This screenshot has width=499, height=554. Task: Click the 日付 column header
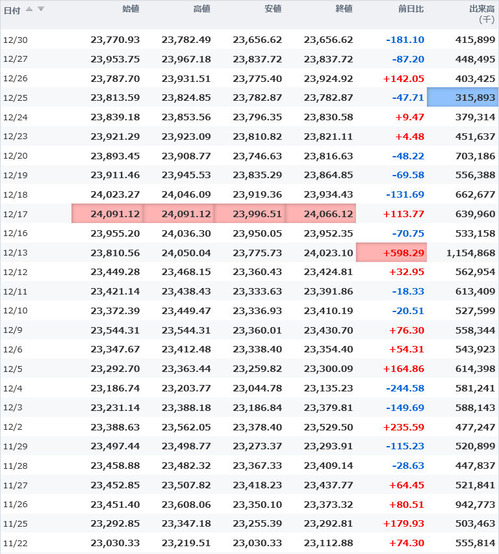pos(12,11)
